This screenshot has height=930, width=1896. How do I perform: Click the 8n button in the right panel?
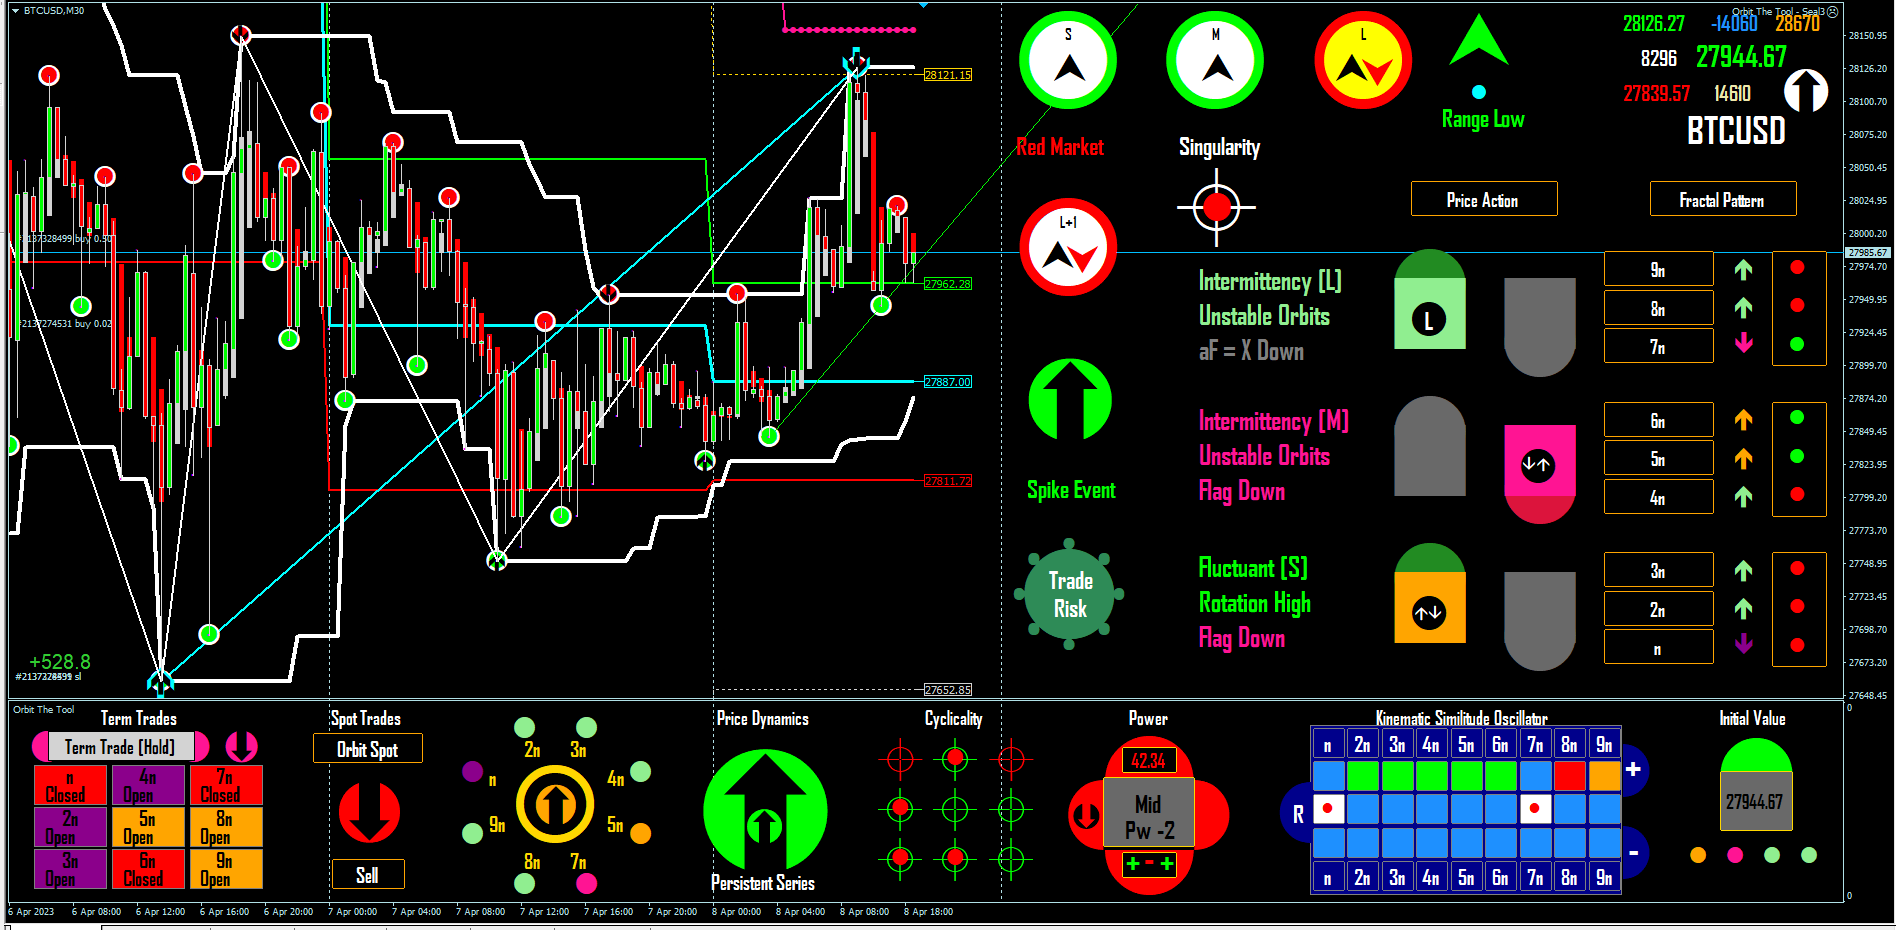[x=1658, y=308]
